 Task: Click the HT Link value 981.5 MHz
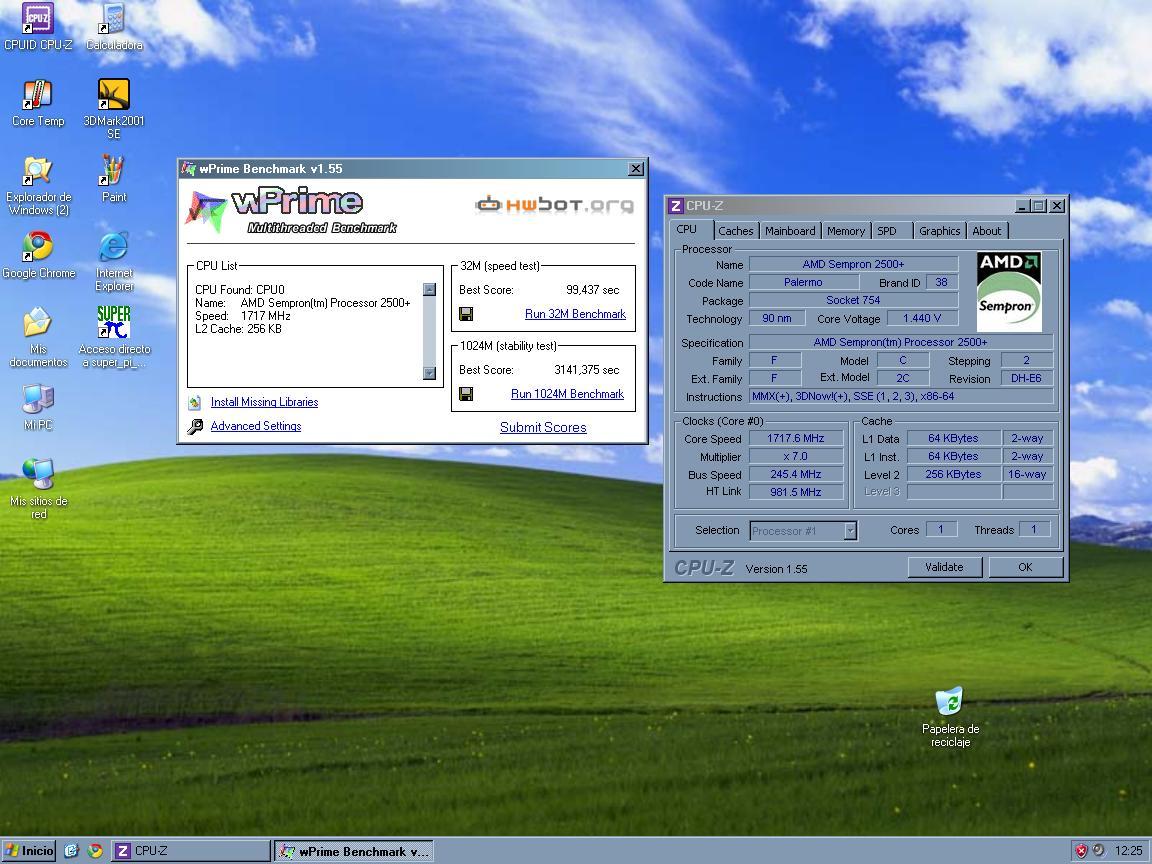pyautogui.click(x=796, y=492)
